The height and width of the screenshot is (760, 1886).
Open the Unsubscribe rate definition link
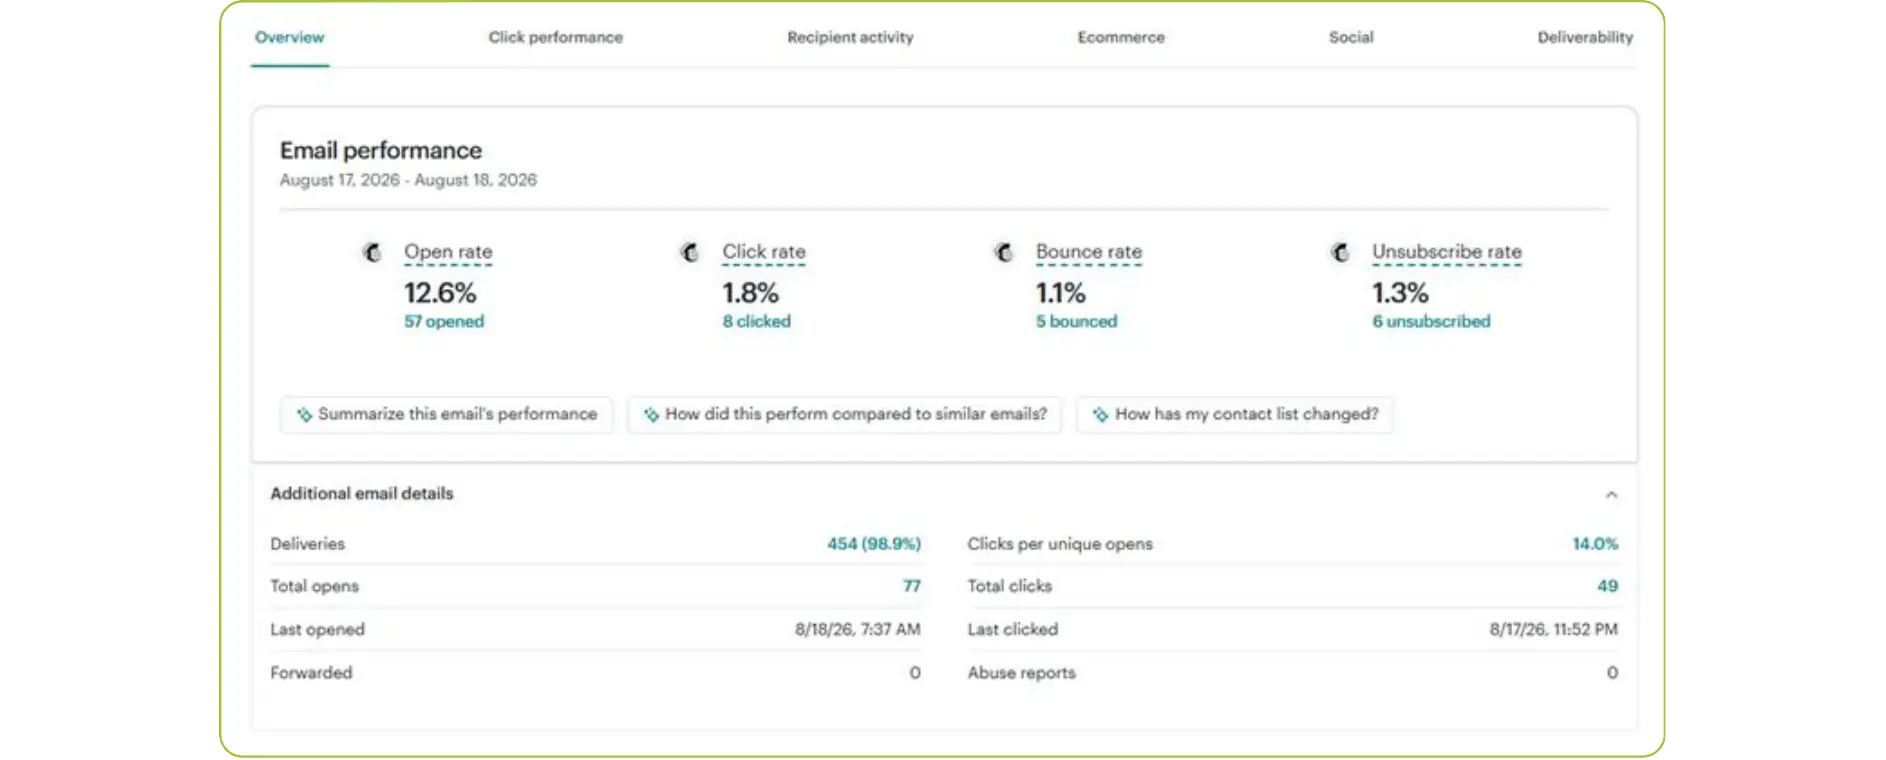(1447, 252)
